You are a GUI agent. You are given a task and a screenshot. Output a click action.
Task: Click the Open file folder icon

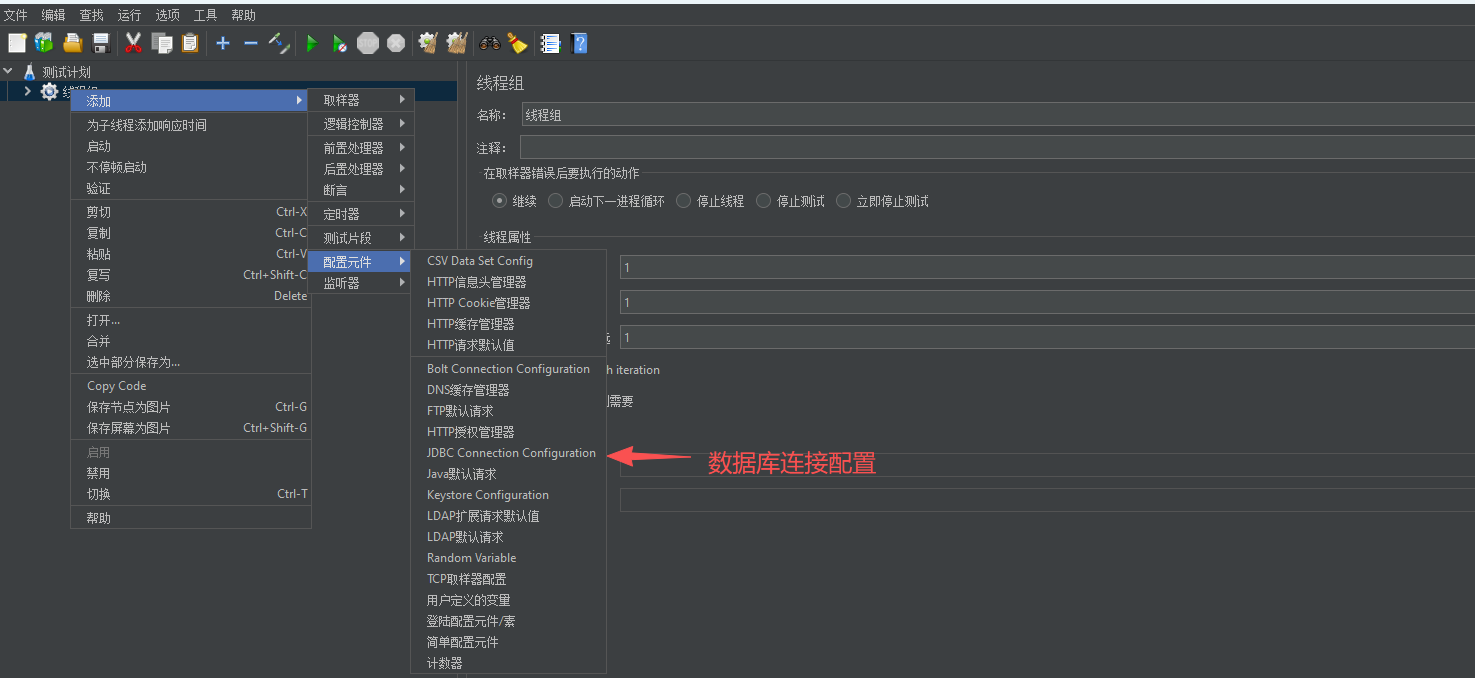click(73, 43)
